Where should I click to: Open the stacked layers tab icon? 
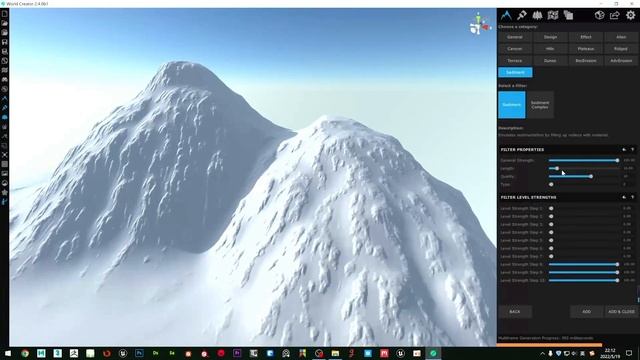pos(568,16)
